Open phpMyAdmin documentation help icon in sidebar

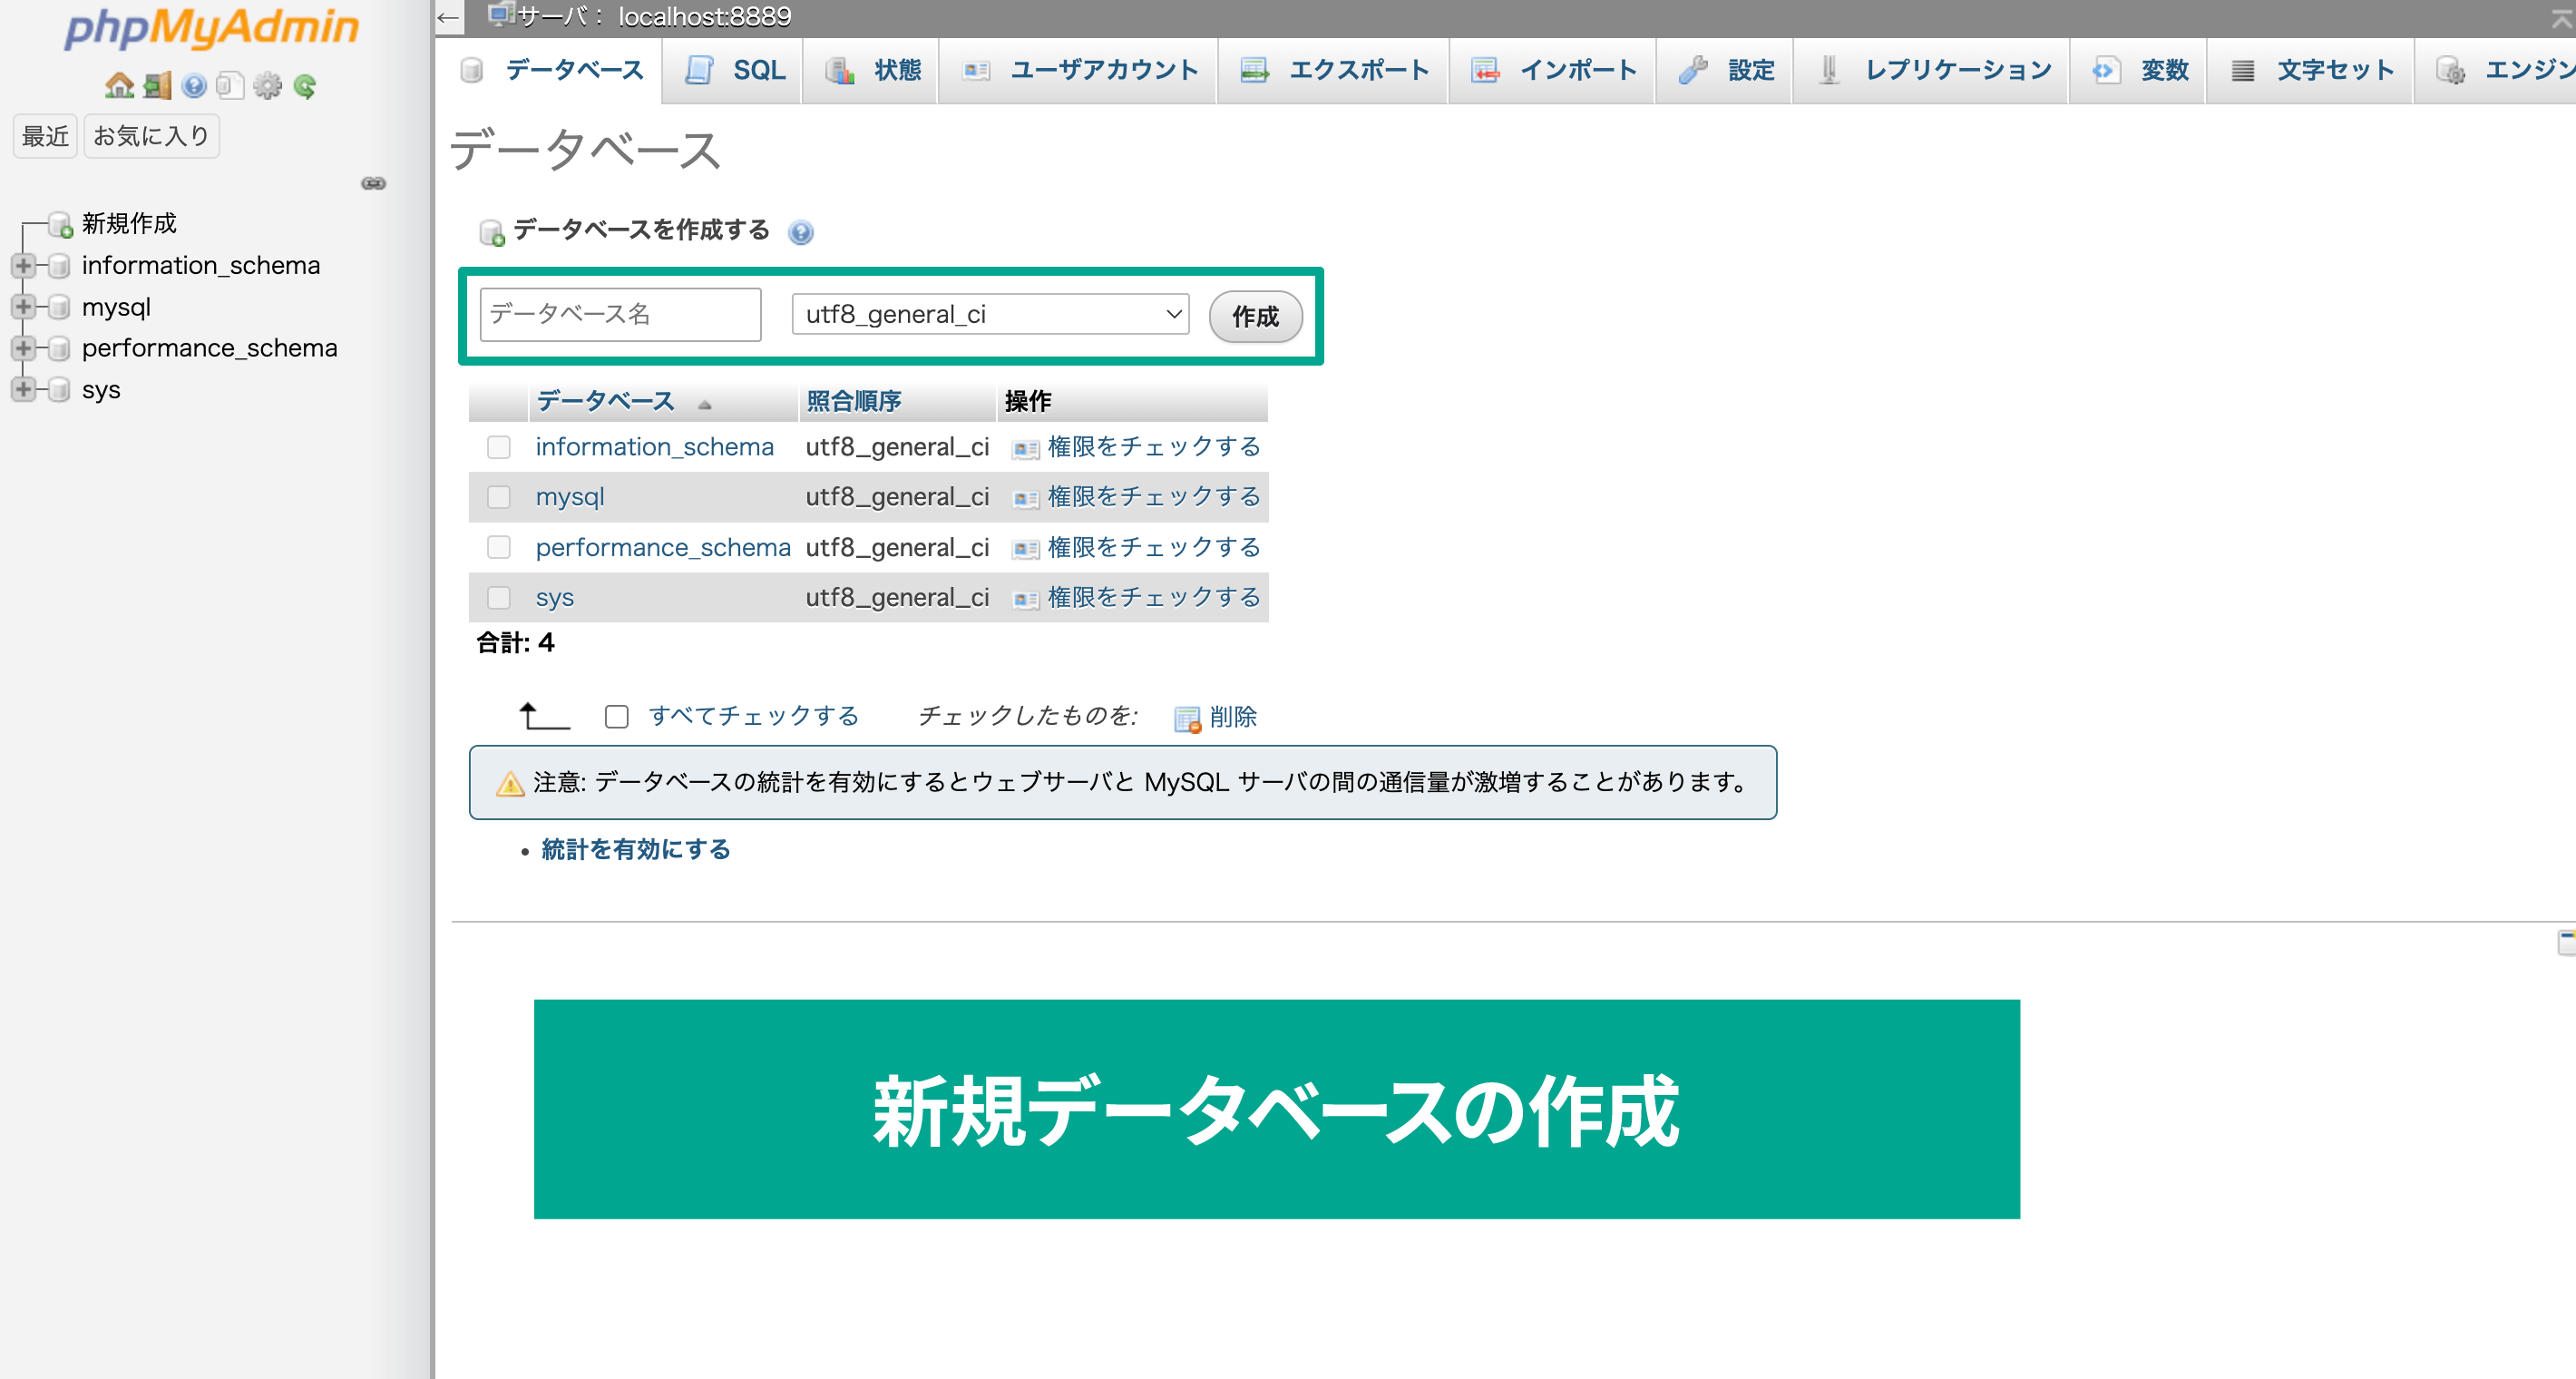tap(194, 86)
